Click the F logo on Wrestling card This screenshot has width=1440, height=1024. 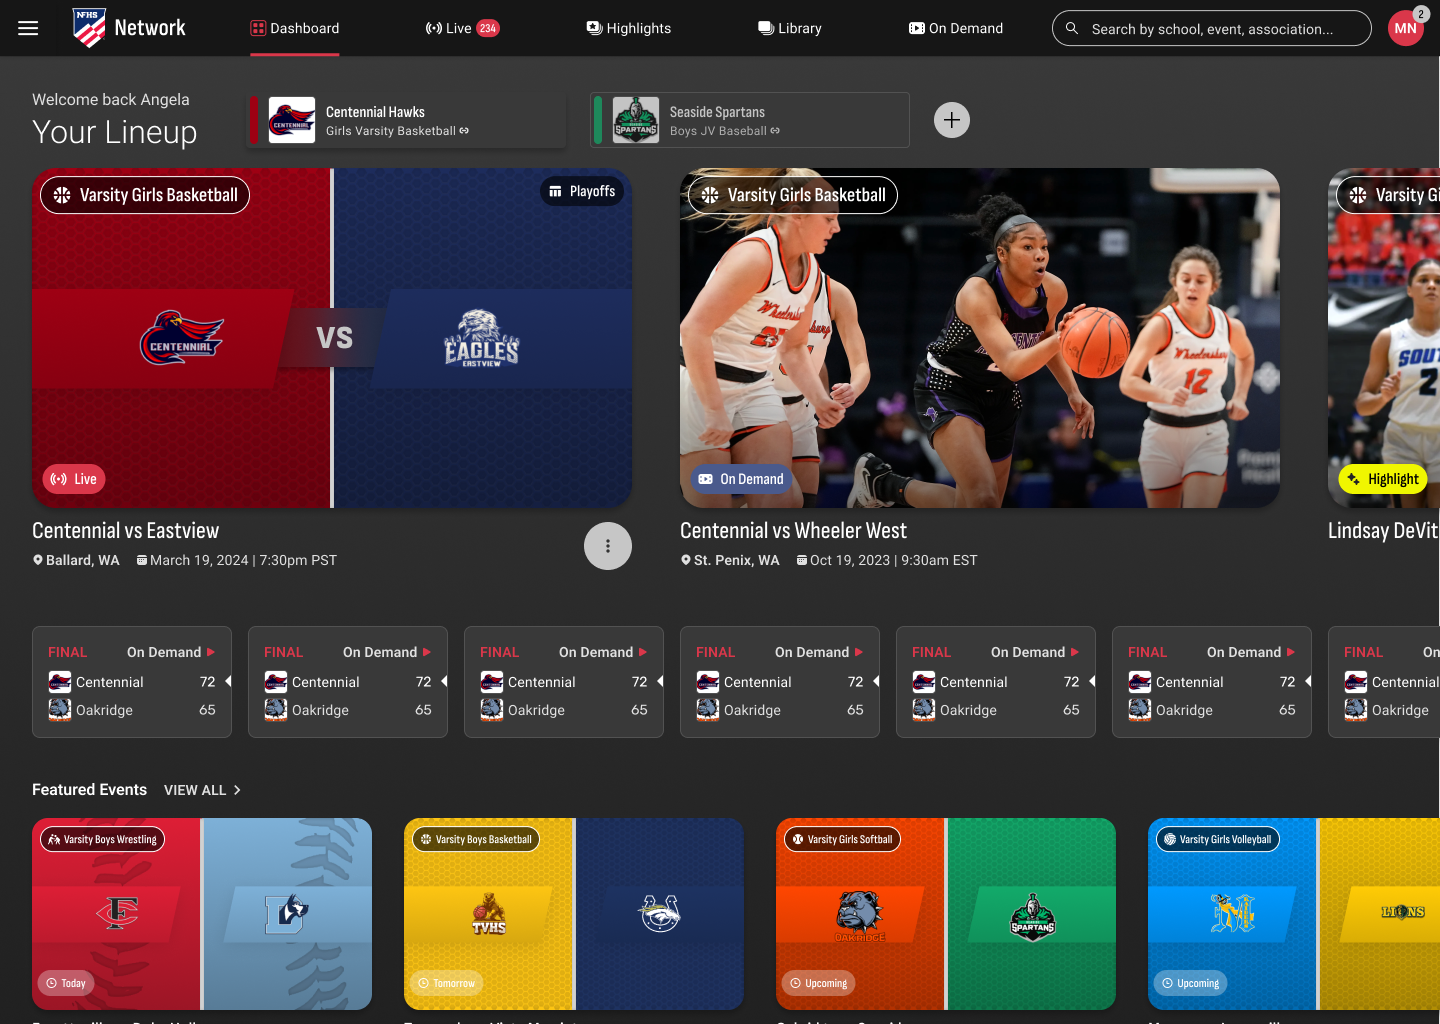pyautogui.click(x=117, y=913)
